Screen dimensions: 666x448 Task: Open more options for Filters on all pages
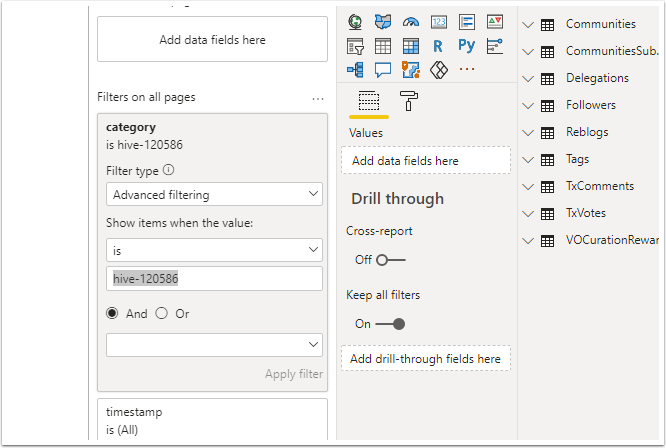coord(318,99)
